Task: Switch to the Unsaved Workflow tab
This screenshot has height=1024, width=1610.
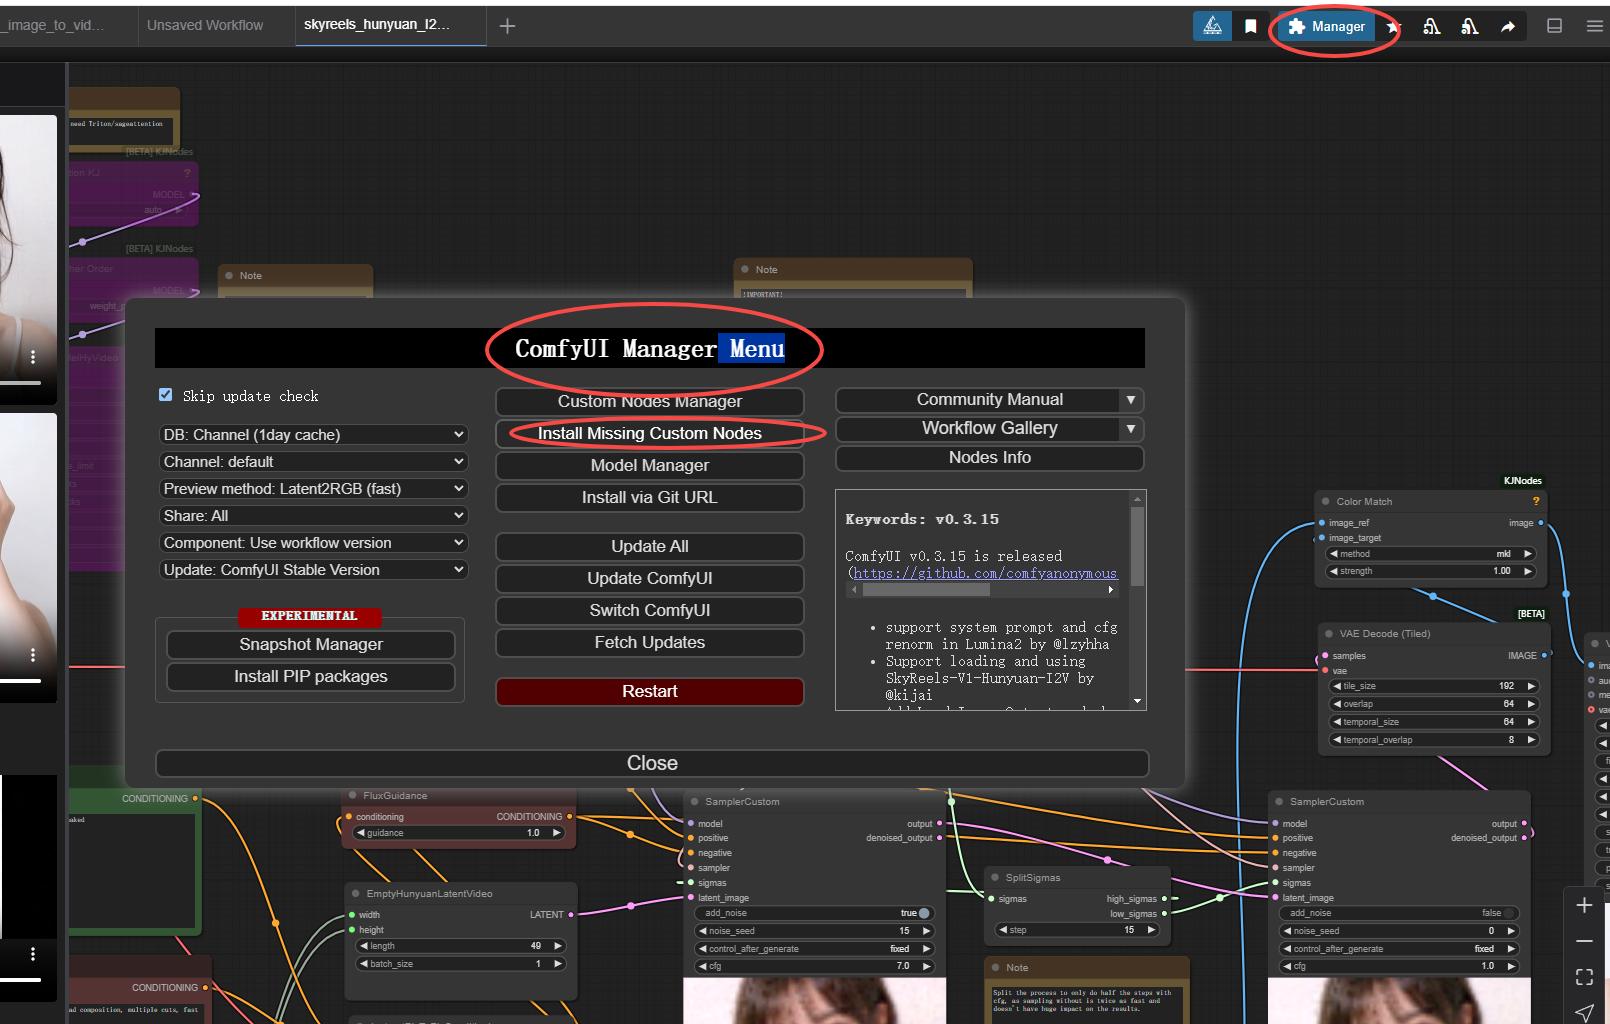Action: [x=205, y=26]
